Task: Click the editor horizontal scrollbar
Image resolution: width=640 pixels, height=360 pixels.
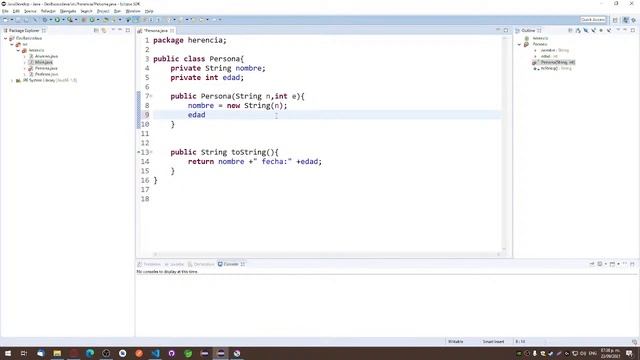Action: coord(327,254)
